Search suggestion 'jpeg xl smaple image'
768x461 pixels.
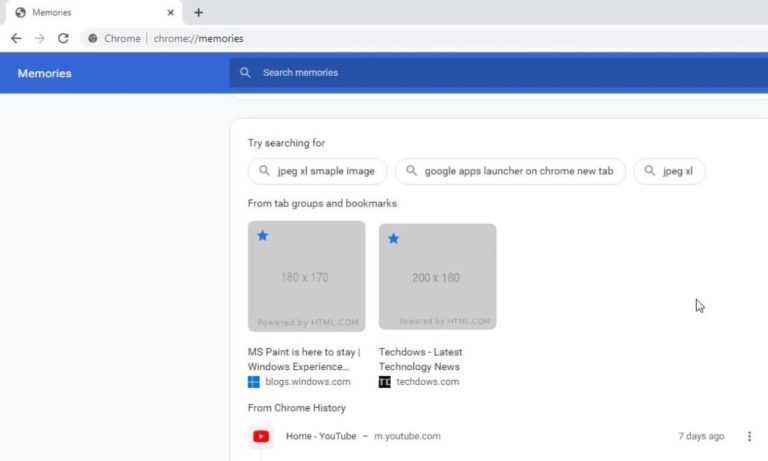pos(318,171)
